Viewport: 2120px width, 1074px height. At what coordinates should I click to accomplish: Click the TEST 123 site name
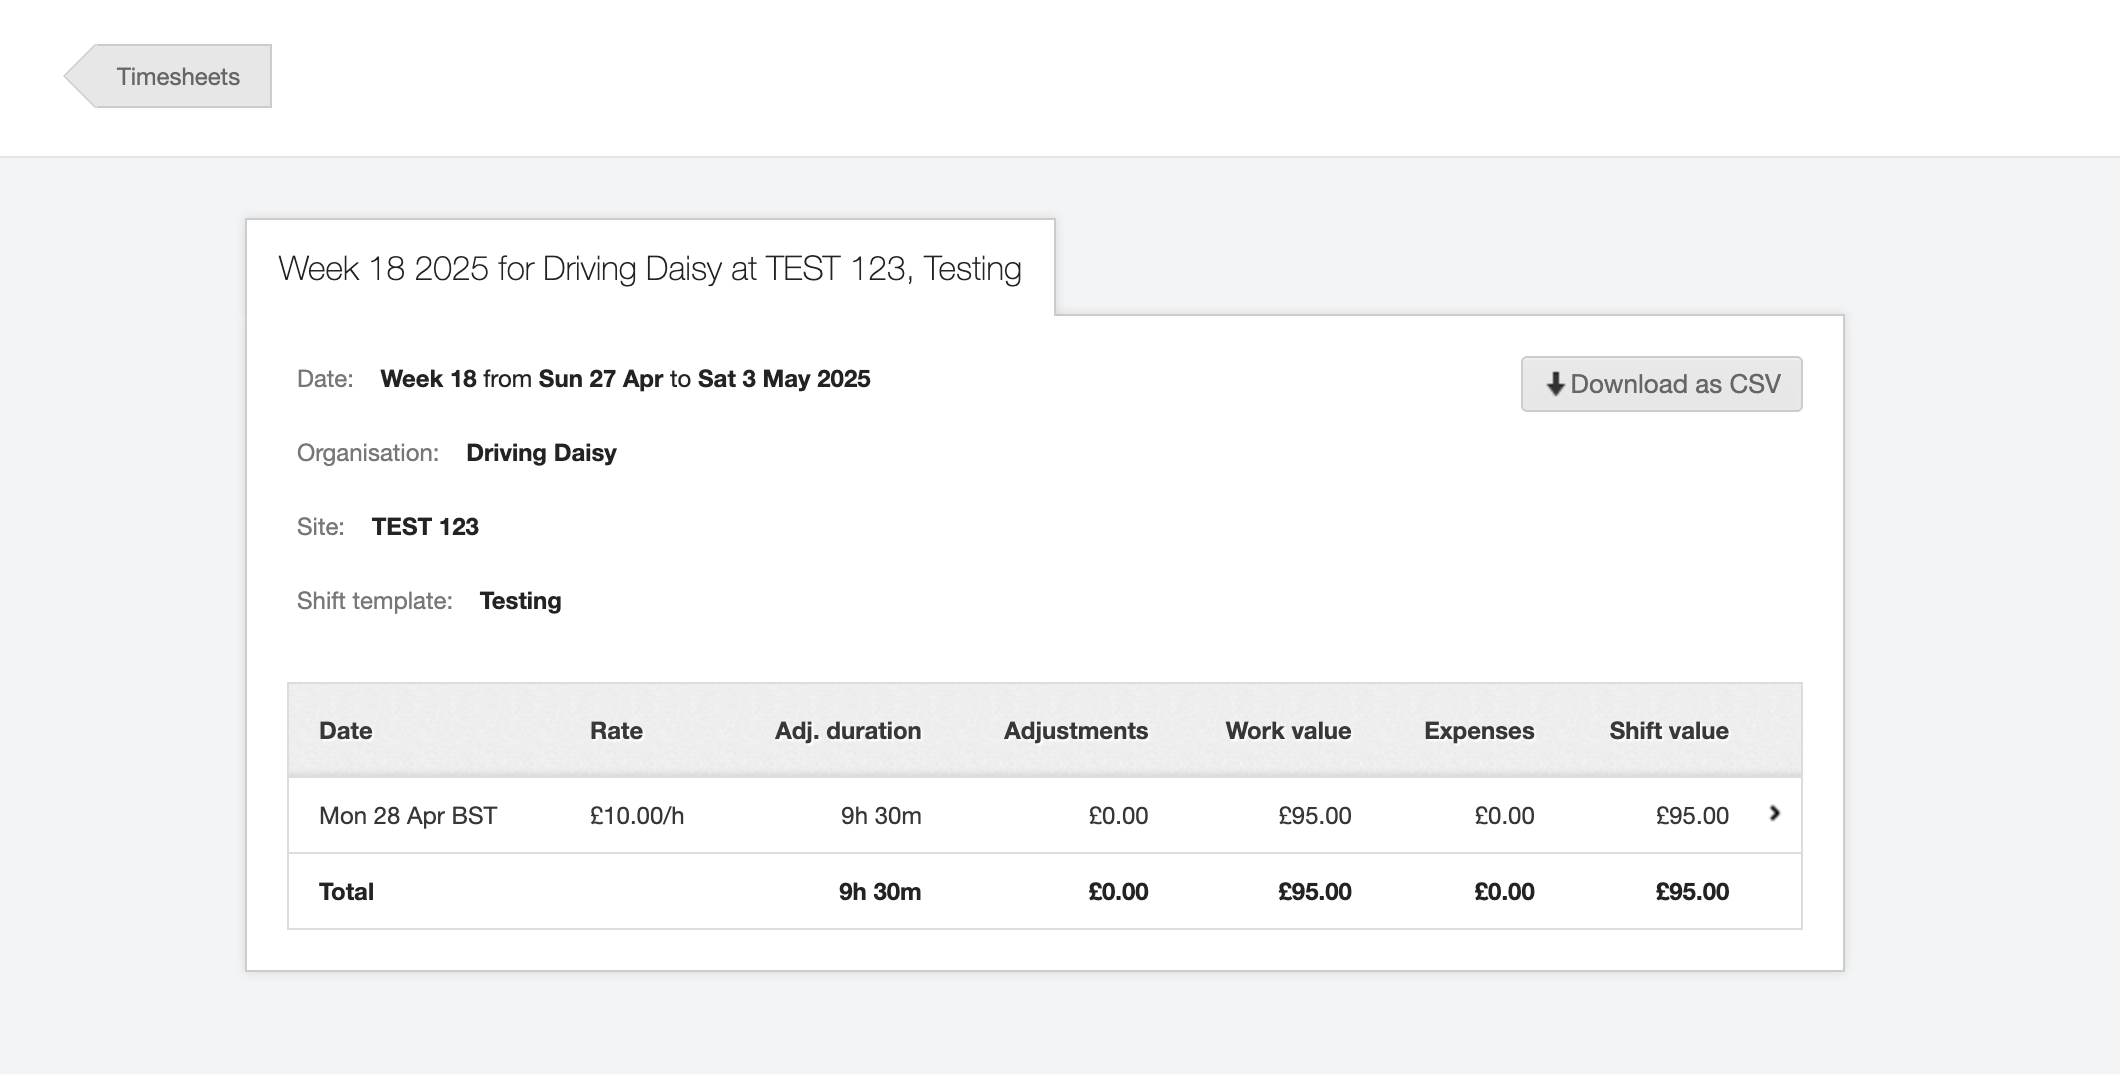pos(425,527)
